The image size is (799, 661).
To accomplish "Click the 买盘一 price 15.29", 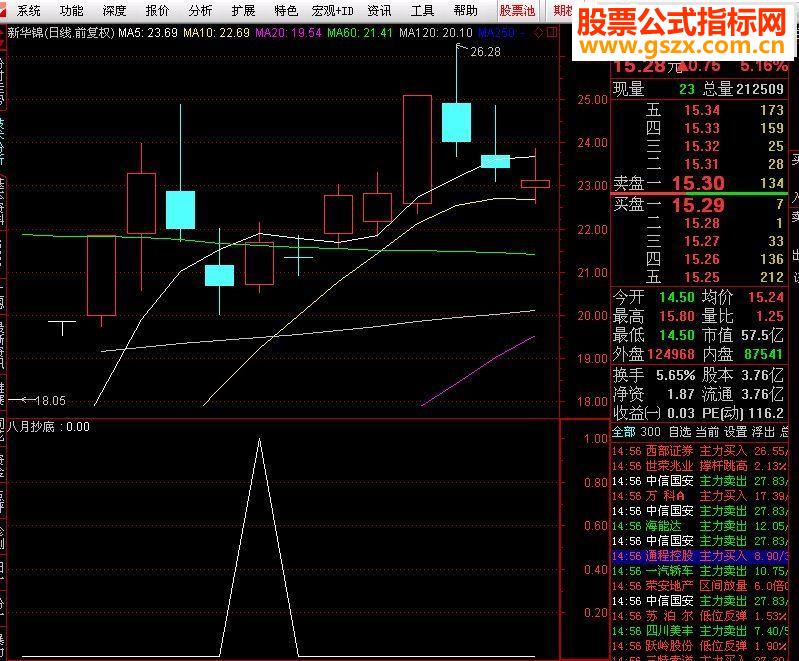I will coord(698,205).
